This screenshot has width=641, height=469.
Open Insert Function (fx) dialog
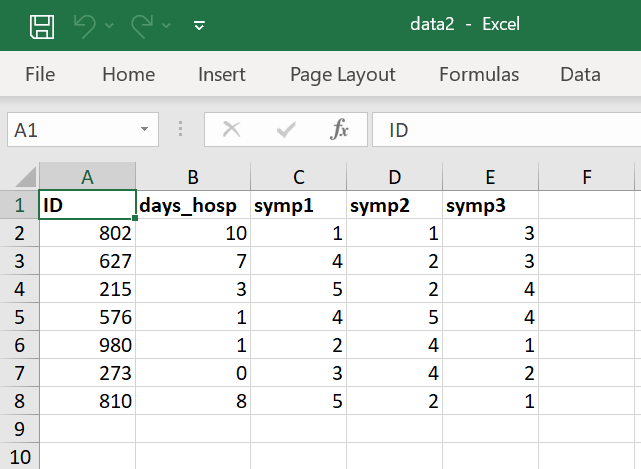[340, 130]
